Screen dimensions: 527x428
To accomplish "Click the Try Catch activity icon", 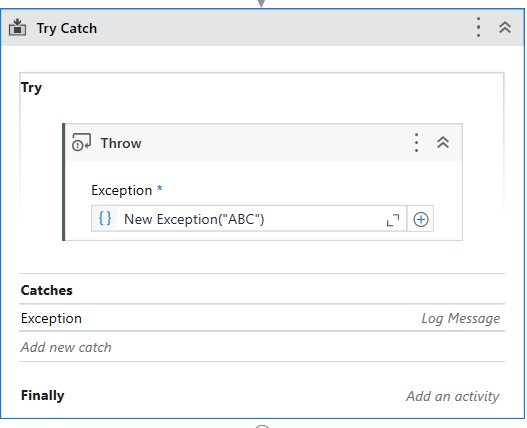I will point(17,28).
